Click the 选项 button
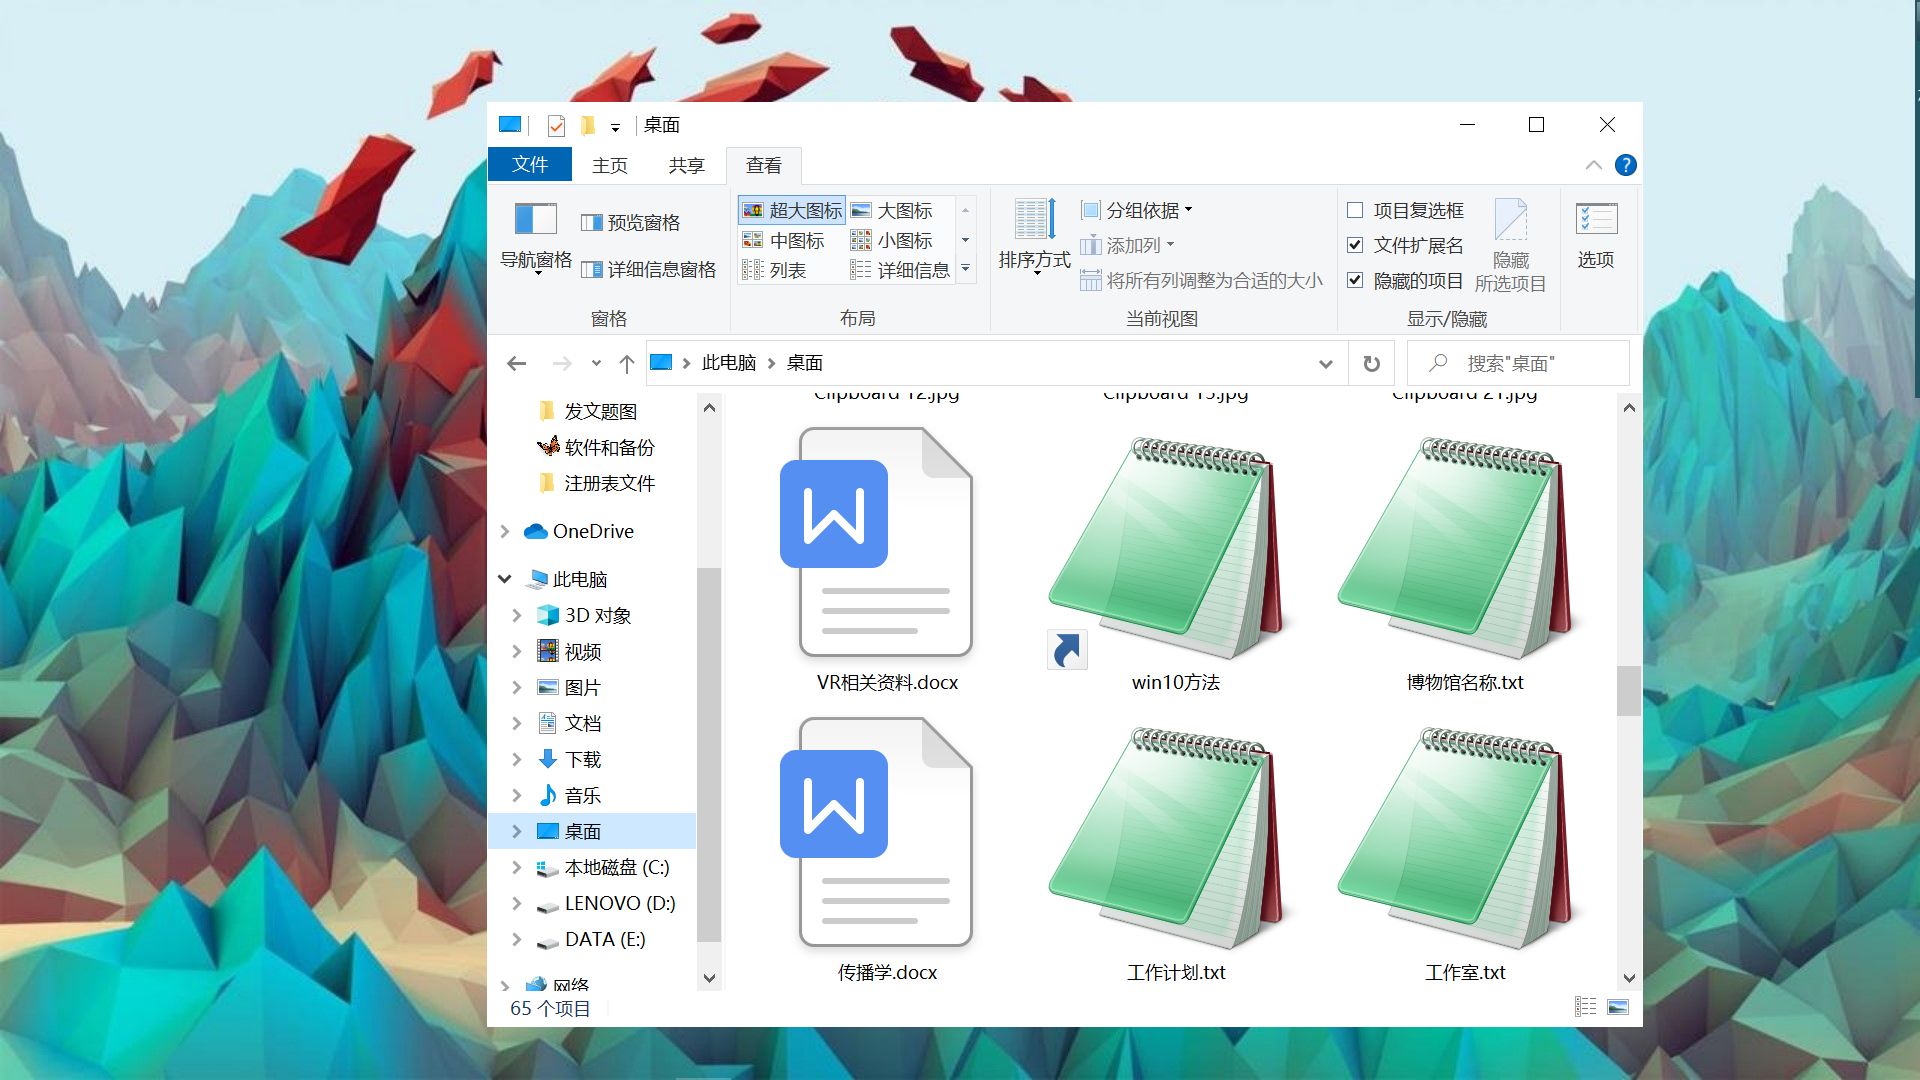The image size is (1920, 1080). pyautogui.click(x=1596, y=235)
